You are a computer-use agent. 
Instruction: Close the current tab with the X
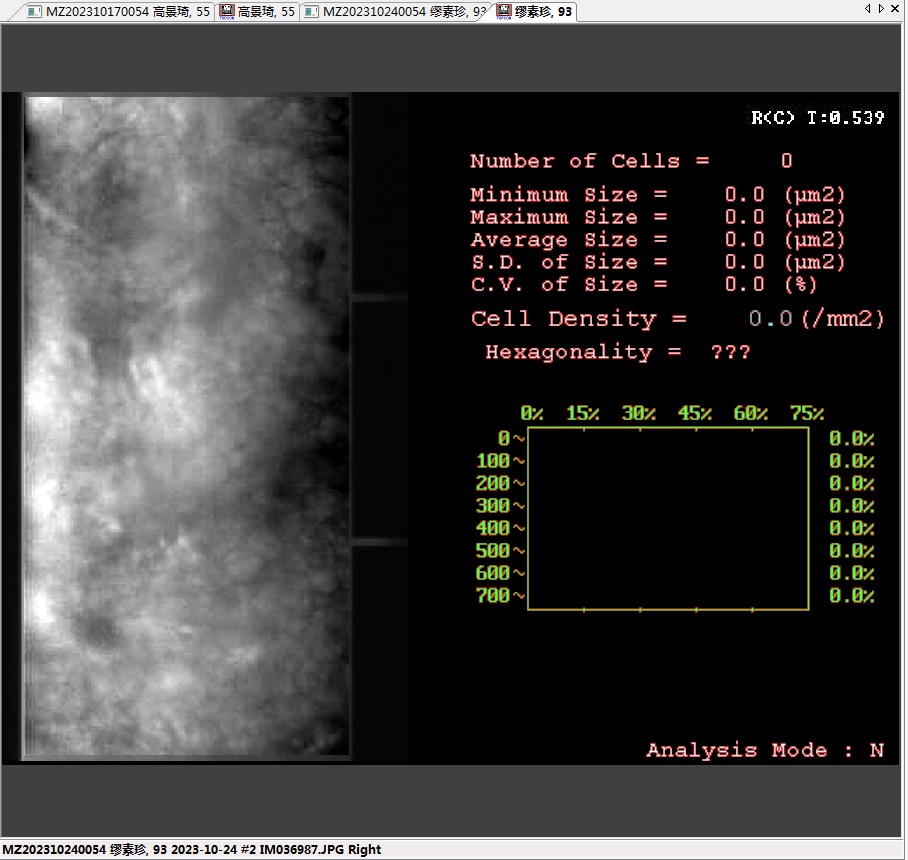pos(894,9)
